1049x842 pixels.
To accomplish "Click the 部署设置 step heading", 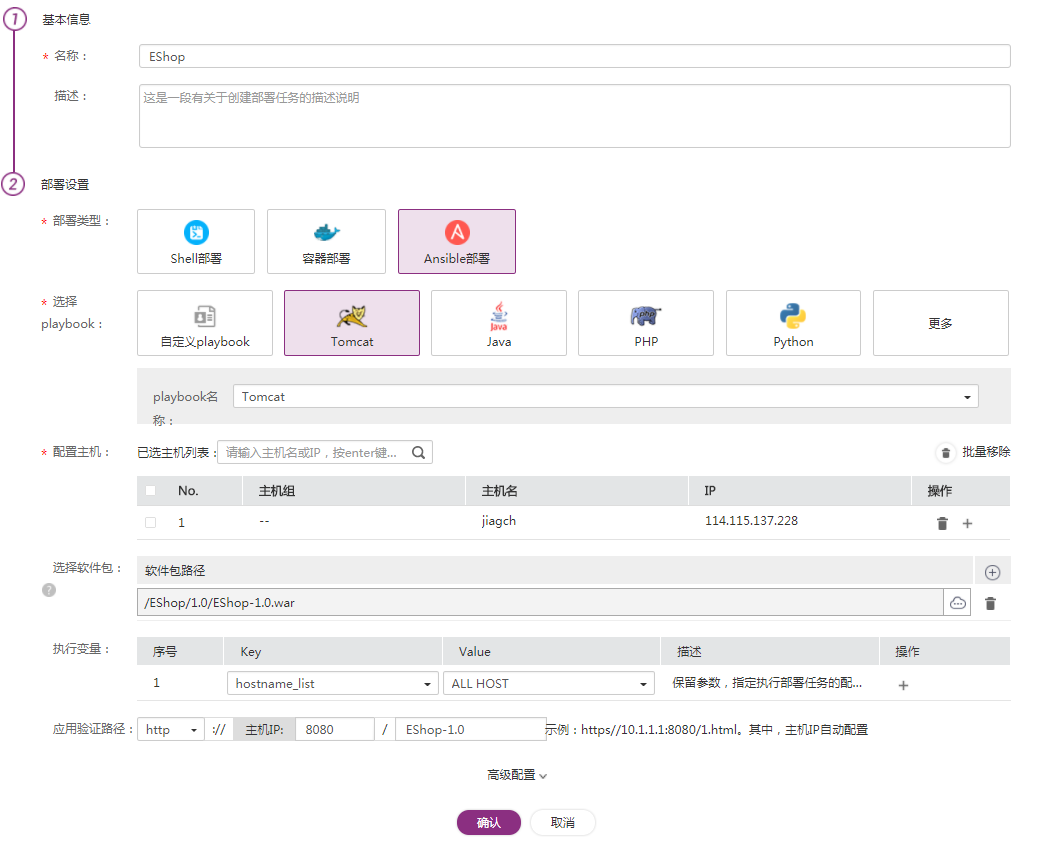I will click(65, 185).
